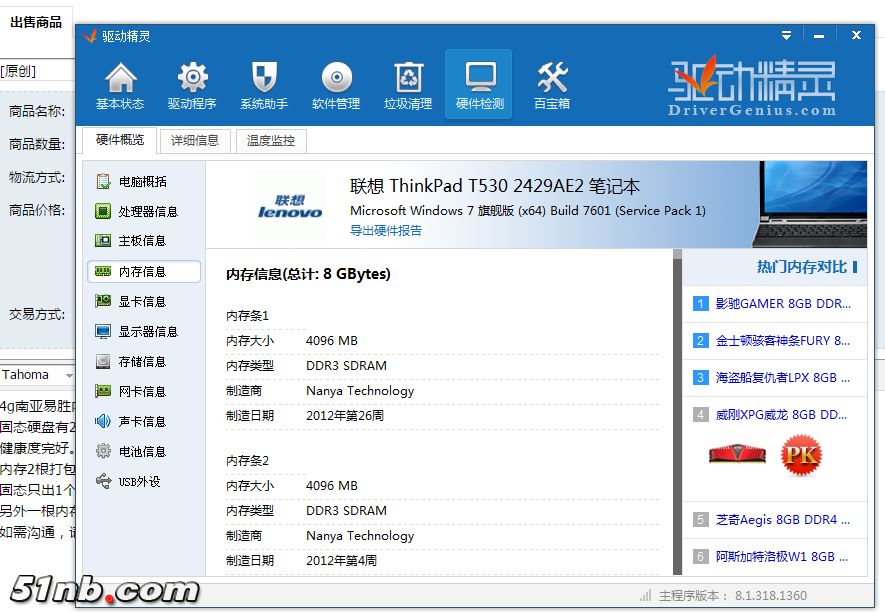The image size is (885, 613).
Task: Select 电脑概括 in the sidebar
Action: click(143, 182)
